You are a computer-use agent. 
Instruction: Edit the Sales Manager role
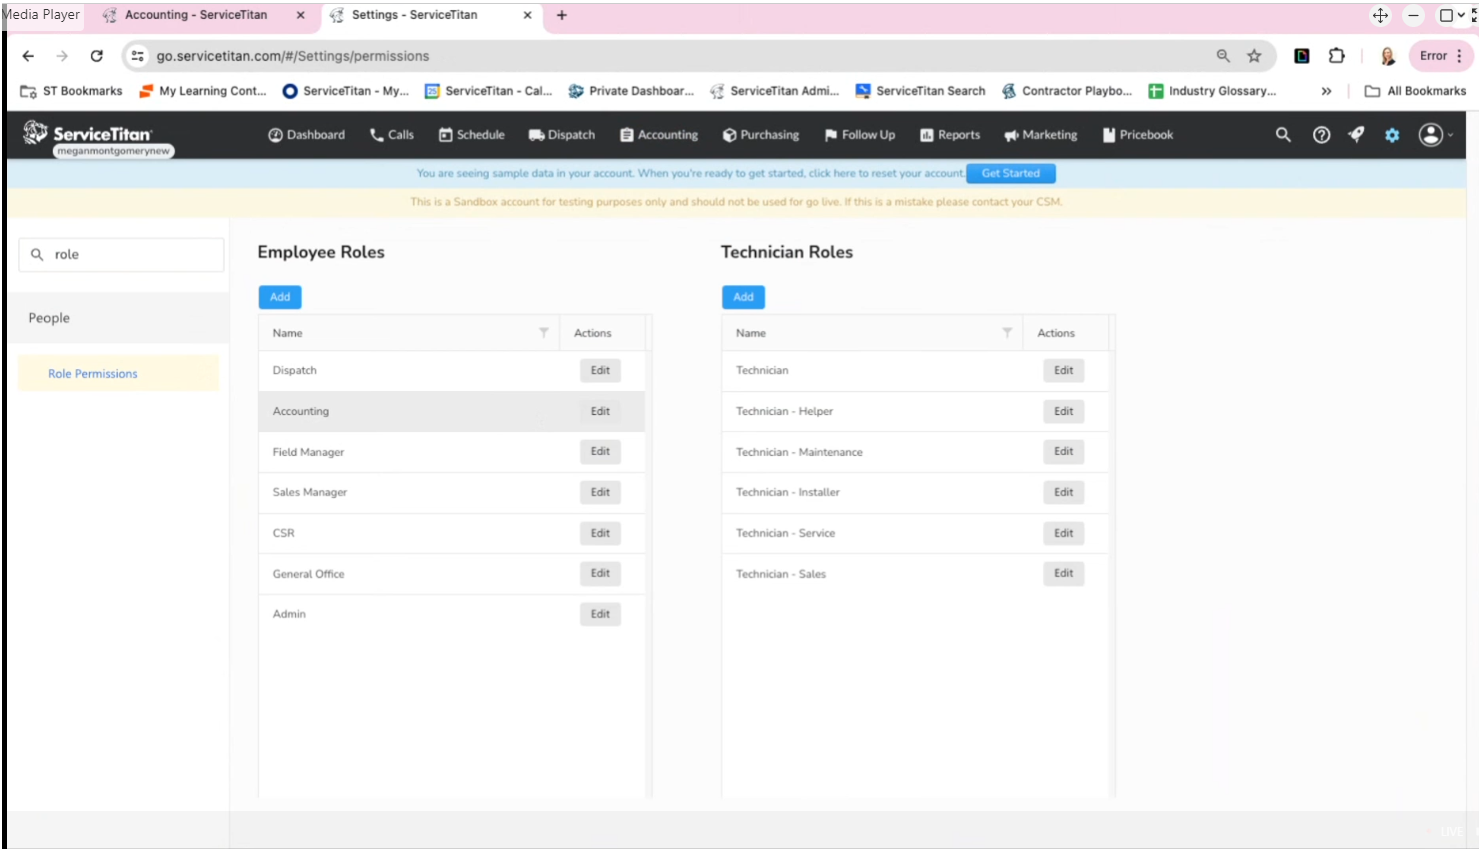click(600, 492)
